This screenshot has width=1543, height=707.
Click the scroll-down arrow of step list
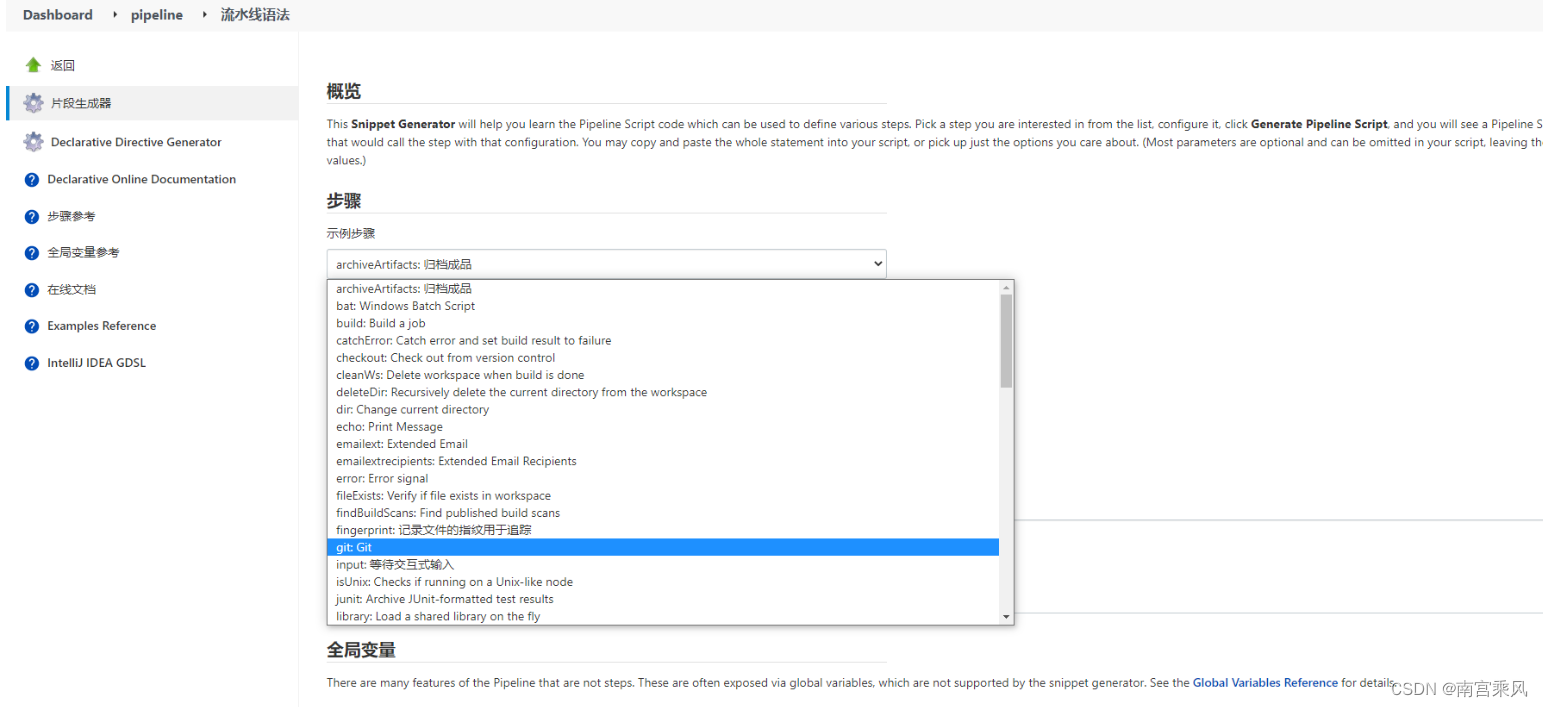(1006, 618)
